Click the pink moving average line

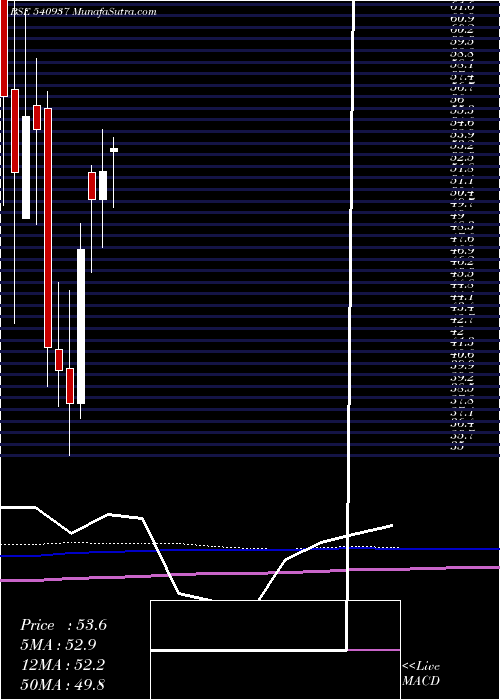[x=250, y=574]
